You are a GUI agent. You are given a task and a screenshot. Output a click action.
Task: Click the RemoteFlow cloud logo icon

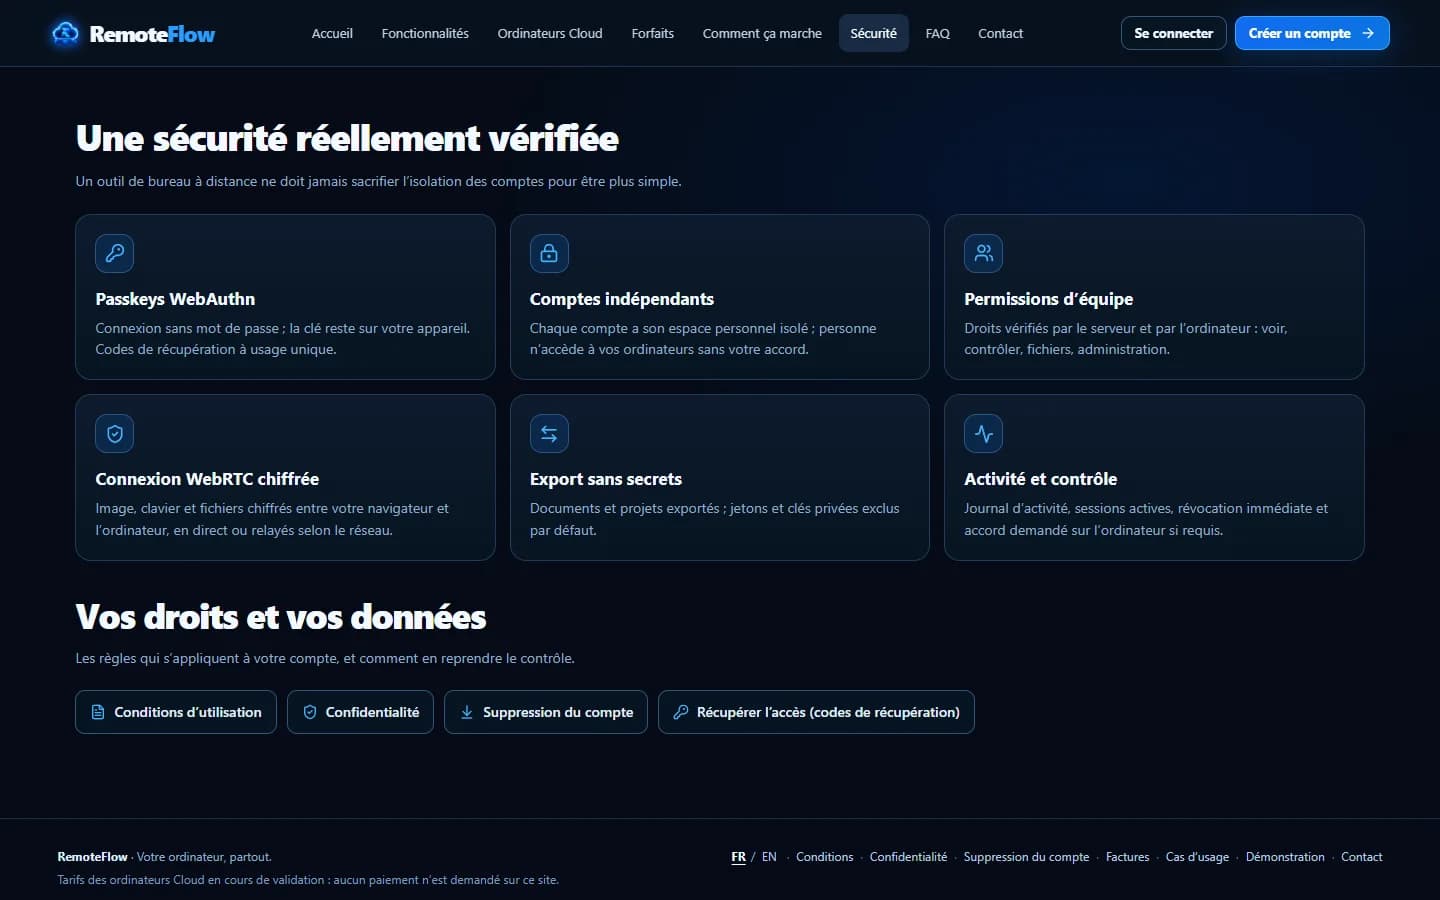(x=65, y=33)
